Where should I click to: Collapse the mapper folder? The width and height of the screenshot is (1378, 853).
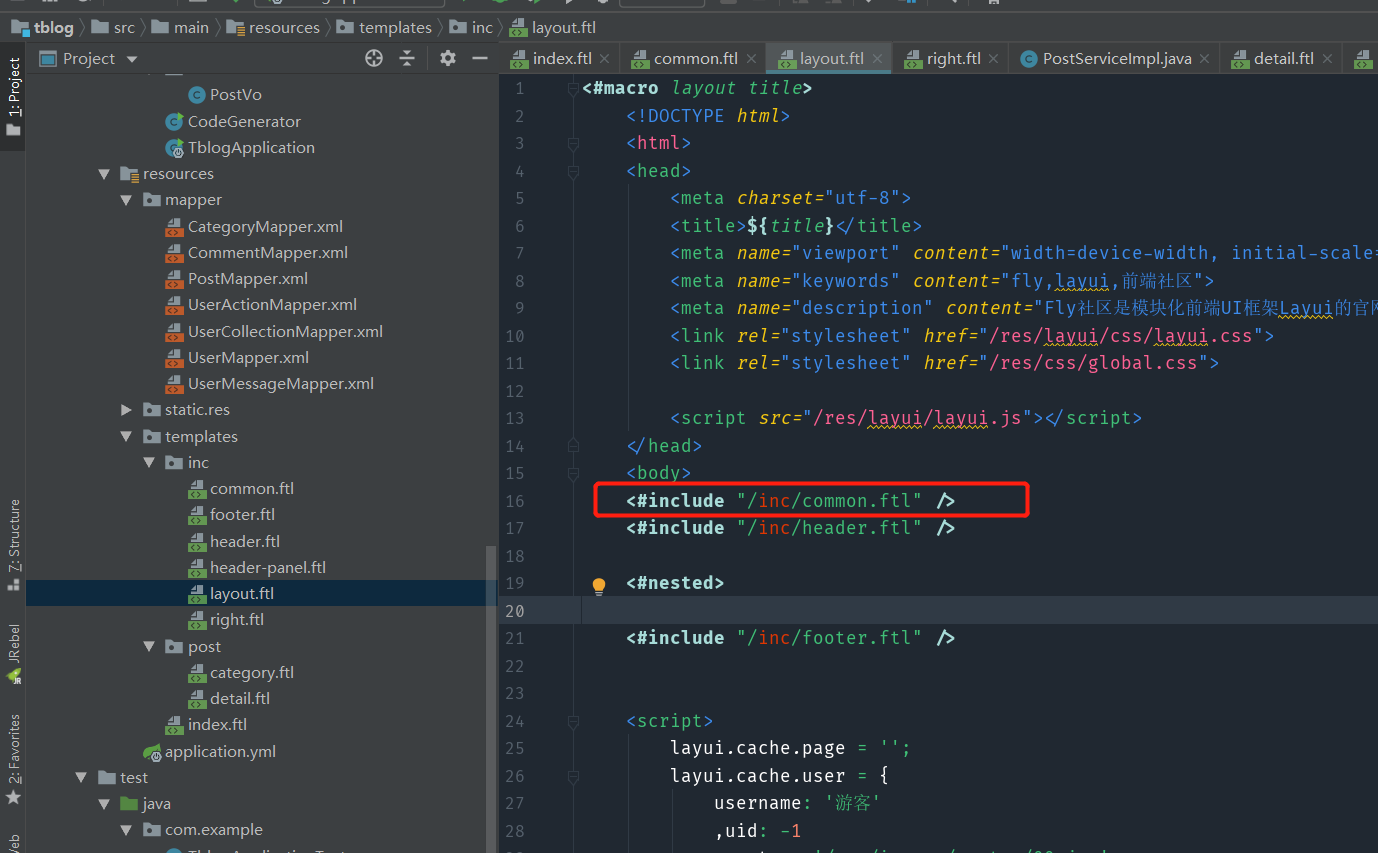[126, 200]
